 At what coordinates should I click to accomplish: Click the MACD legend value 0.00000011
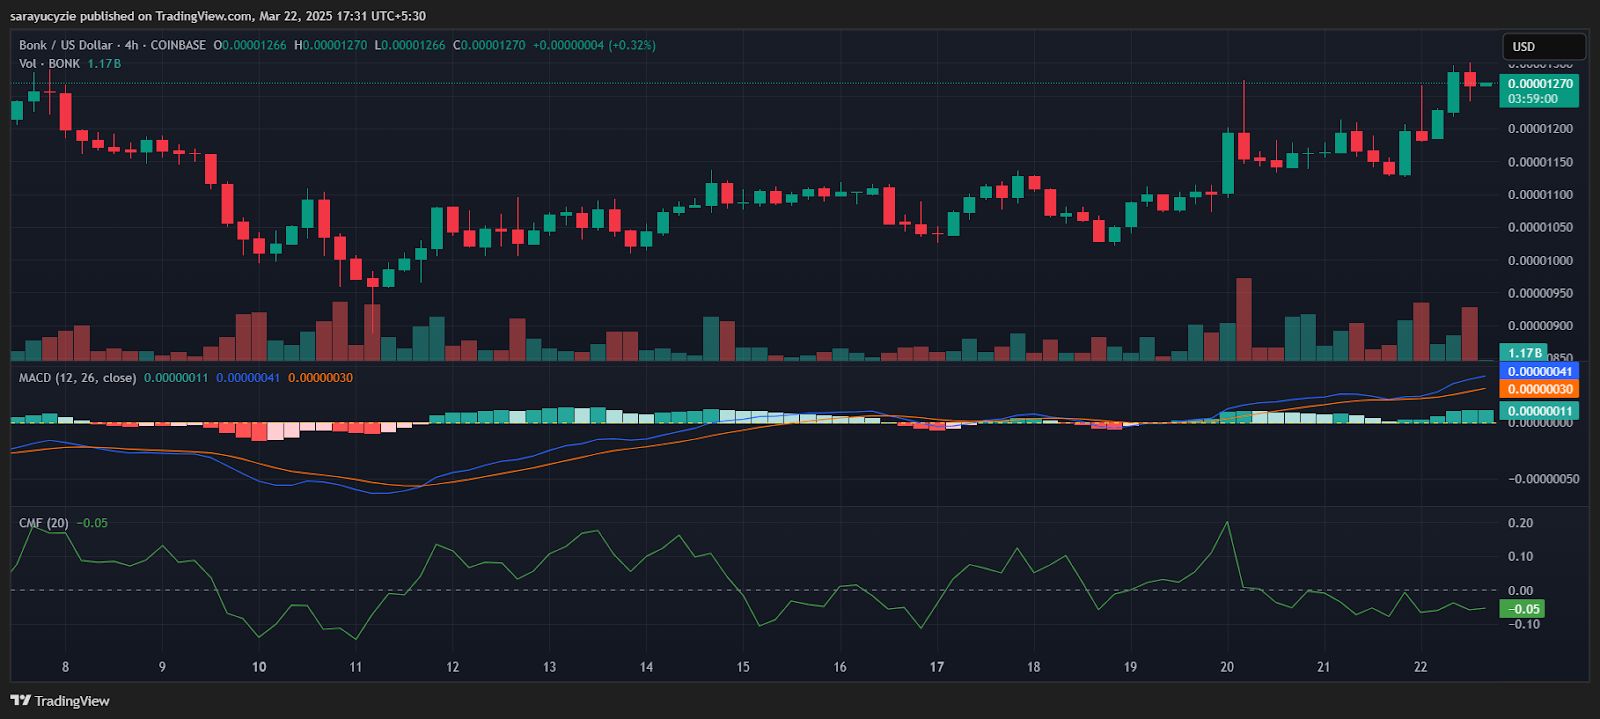click(176, 378)
